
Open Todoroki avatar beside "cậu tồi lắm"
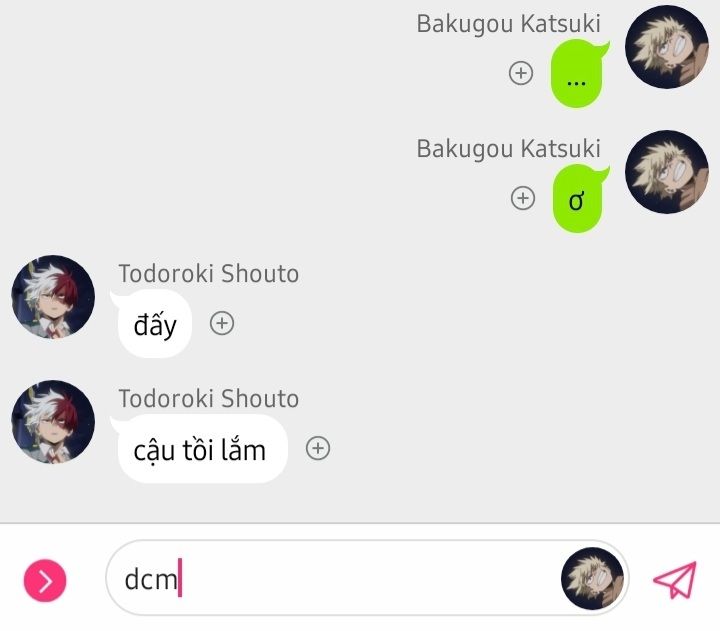(x=53, y=422)
